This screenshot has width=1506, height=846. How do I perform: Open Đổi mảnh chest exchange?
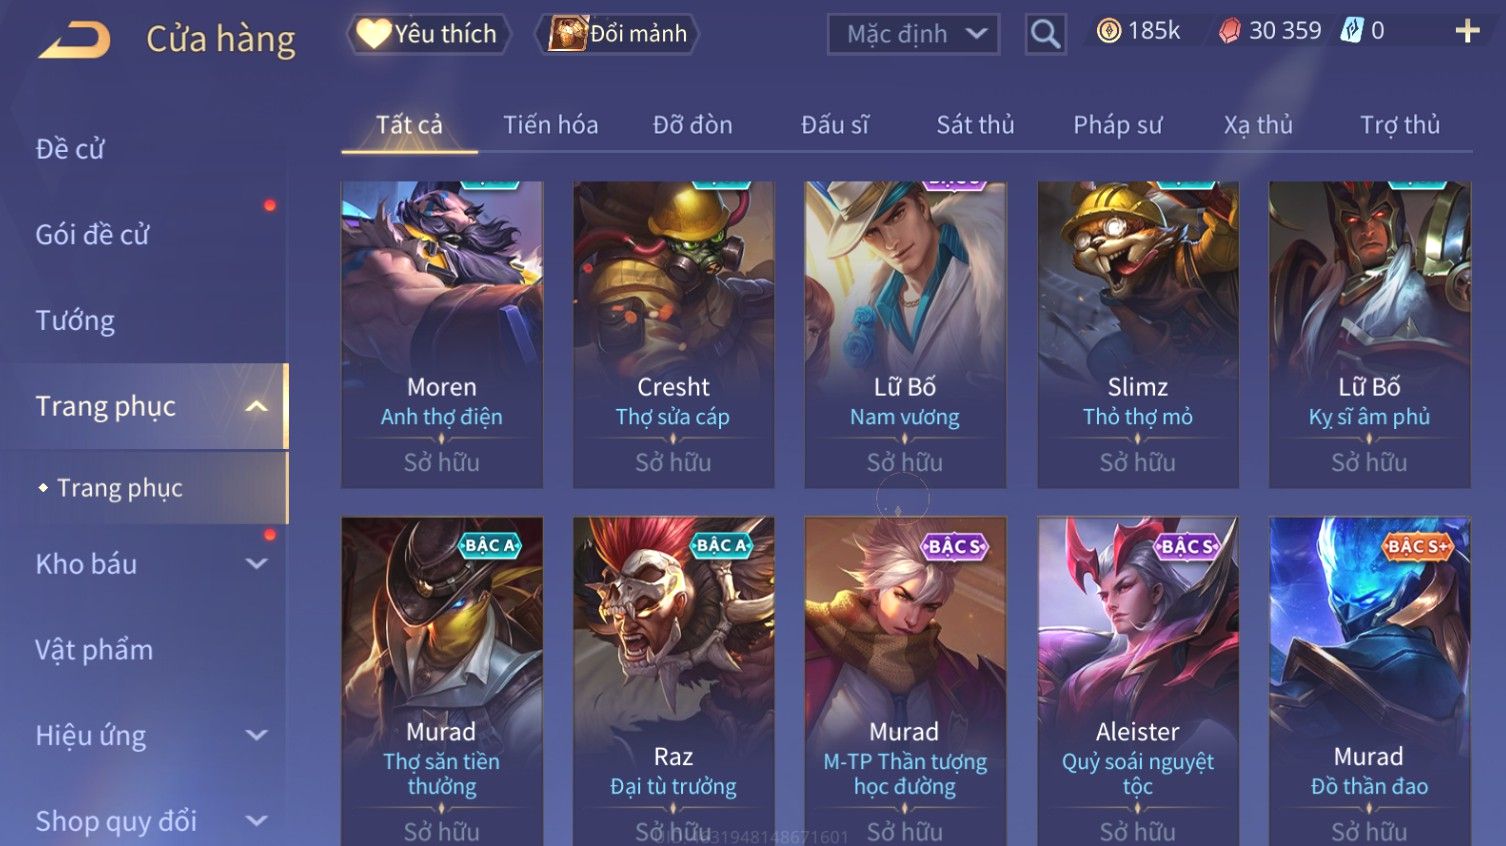(617, 34)
